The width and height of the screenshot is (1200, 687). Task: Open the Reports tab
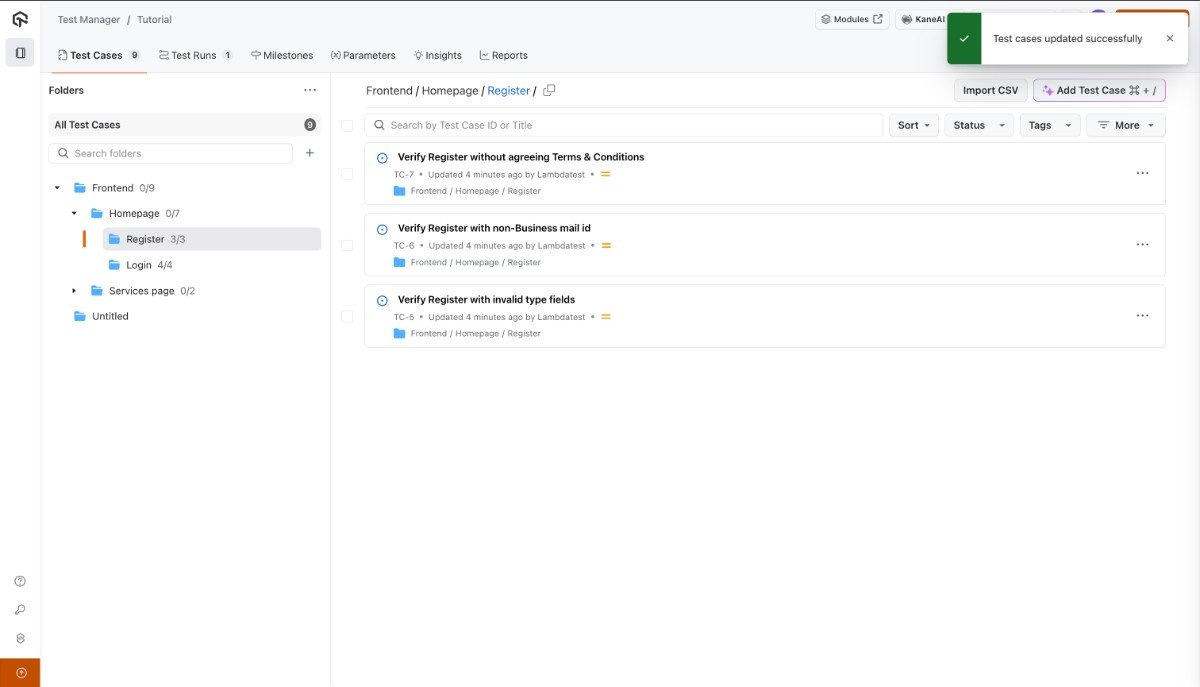(504, 55)
